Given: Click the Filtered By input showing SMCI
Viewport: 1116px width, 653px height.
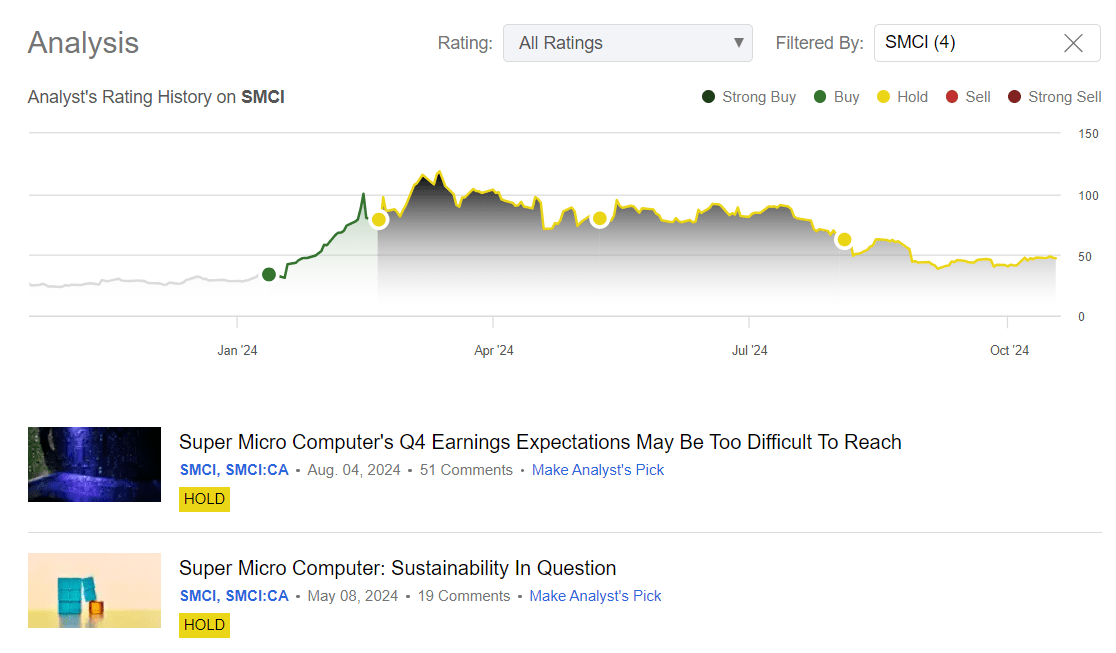Looking at the screenshot, I should point(960,43).
